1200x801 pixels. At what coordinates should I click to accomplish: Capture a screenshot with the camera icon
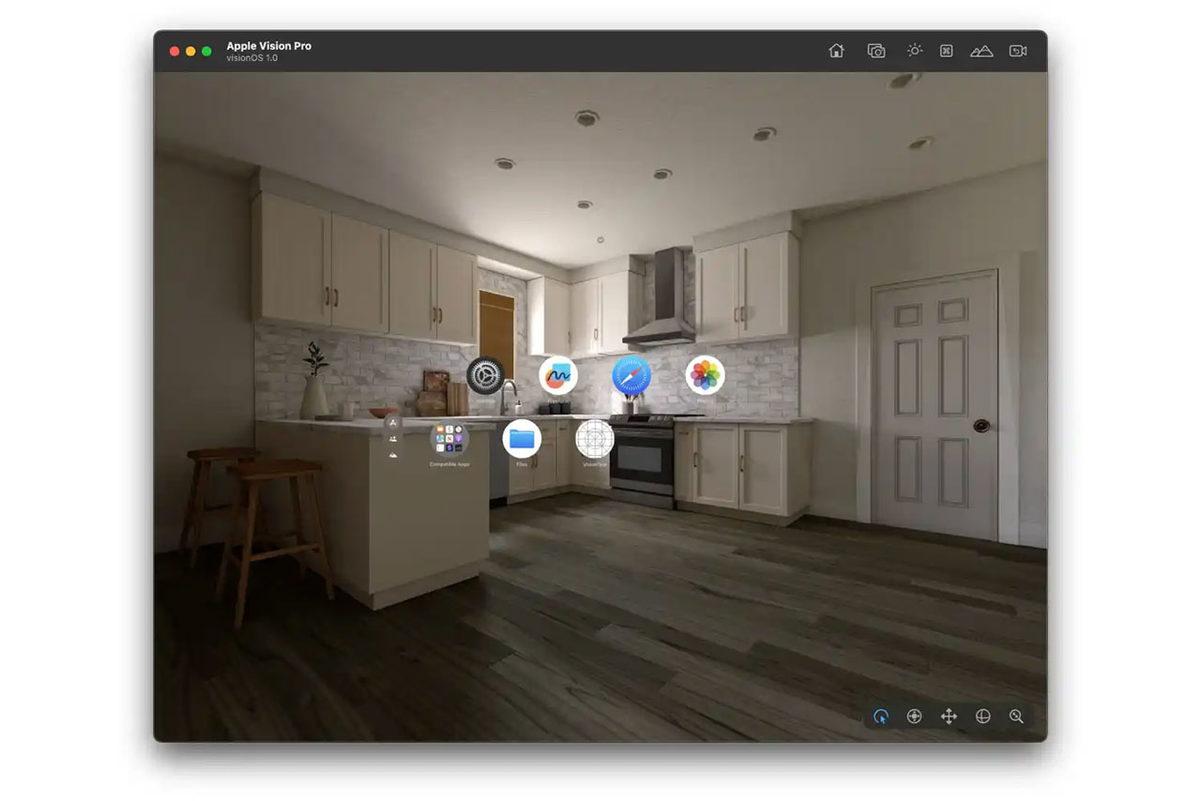tap(875, 49)
